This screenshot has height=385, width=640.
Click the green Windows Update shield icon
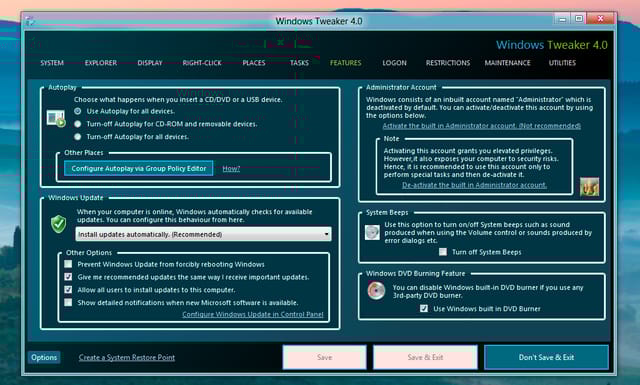(x=58, y=224)
